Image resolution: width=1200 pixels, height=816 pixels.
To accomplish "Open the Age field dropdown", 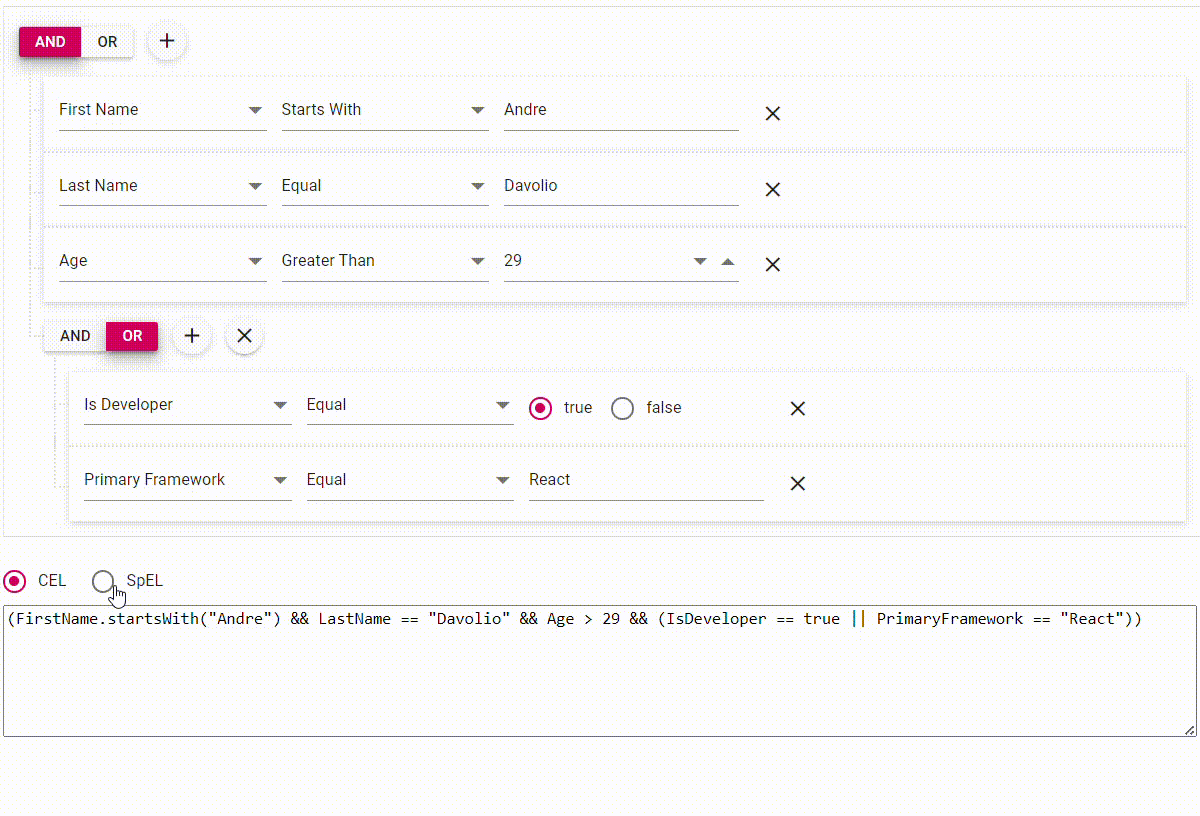I will (163, 261).
